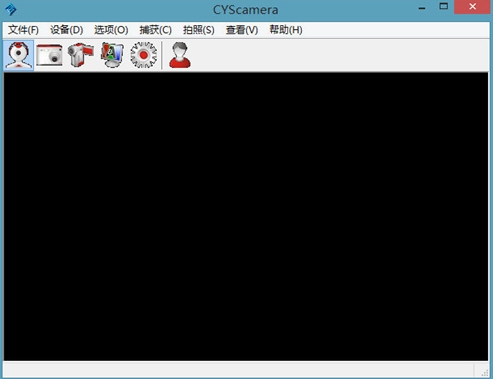Image resolution: width=493 pixels, height=379 pixels.
Task: Open the 选项(O) menu
Action: [111, 30]
